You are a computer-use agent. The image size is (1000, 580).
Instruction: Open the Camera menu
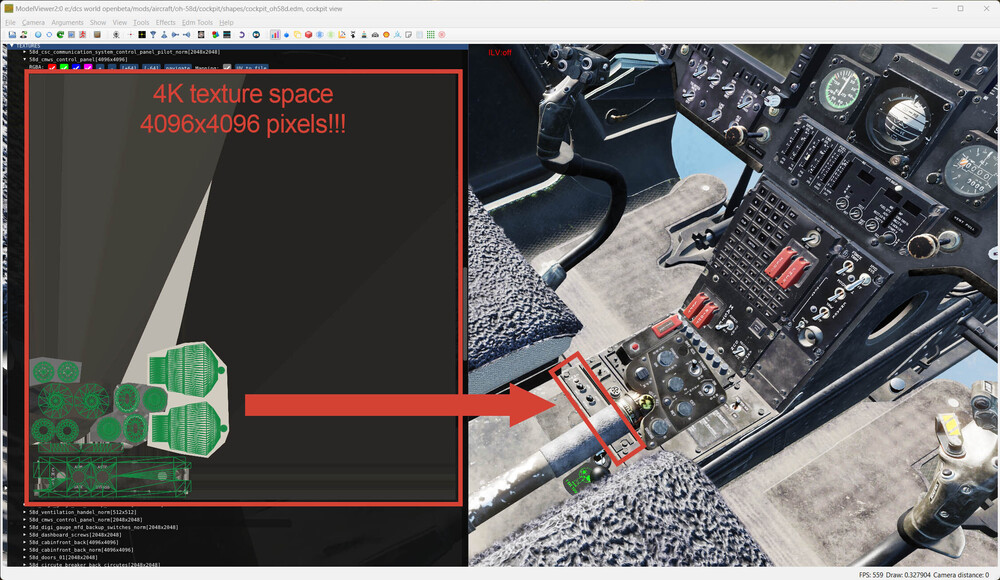tap(32, 22)
